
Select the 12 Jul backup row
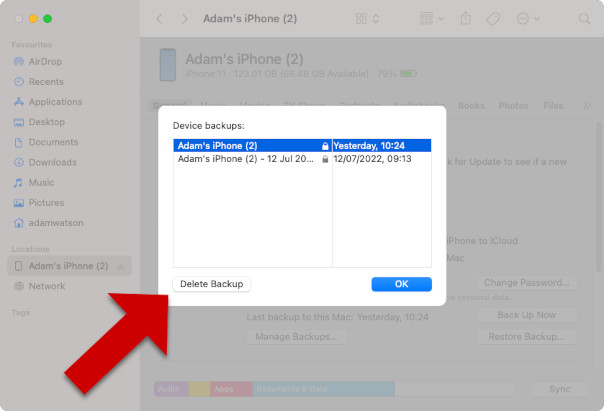[302, 159]
